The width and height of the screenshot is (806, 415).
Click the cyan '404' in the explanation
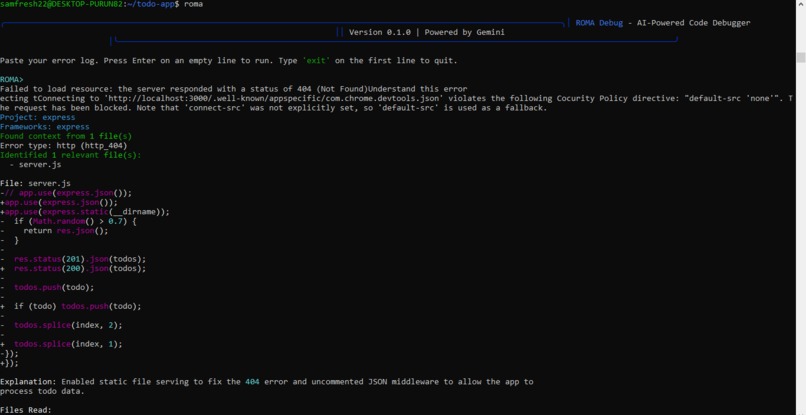click(252, 382)
